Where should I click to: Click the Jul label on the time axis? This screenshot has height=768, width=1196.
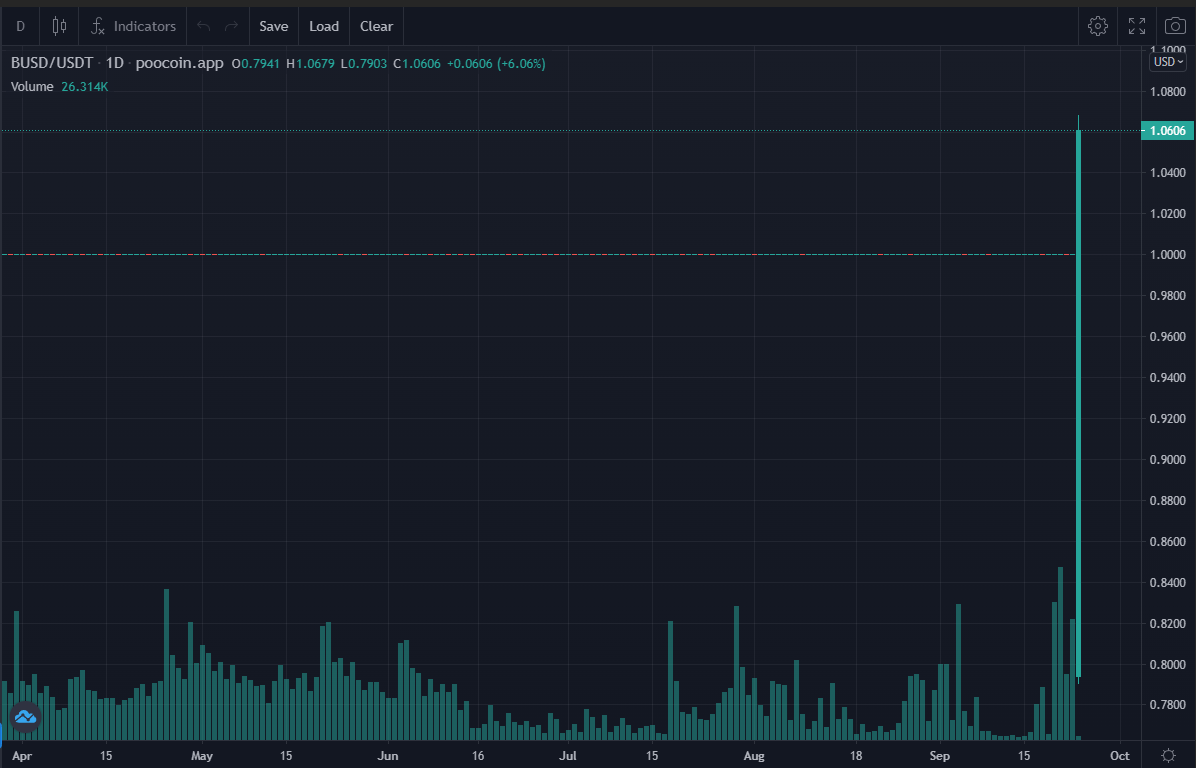pyautogui.click(x=567, y=756)
